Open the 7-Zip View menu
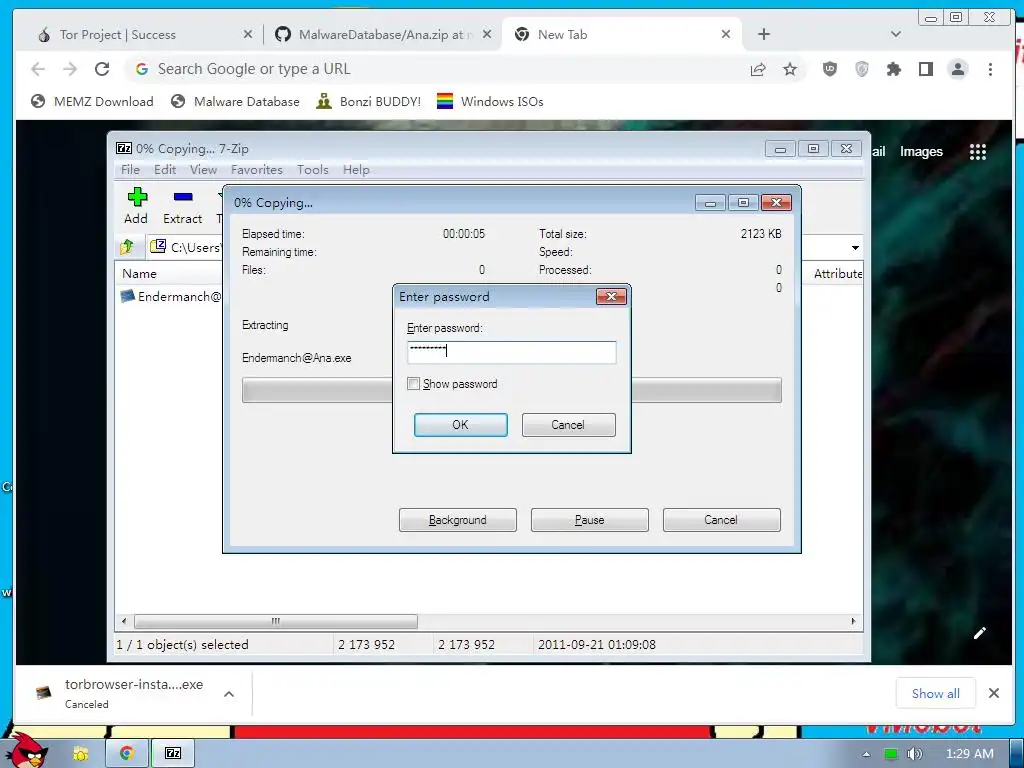The width and height of the screenshot is (1024, 768). (203, 170)
